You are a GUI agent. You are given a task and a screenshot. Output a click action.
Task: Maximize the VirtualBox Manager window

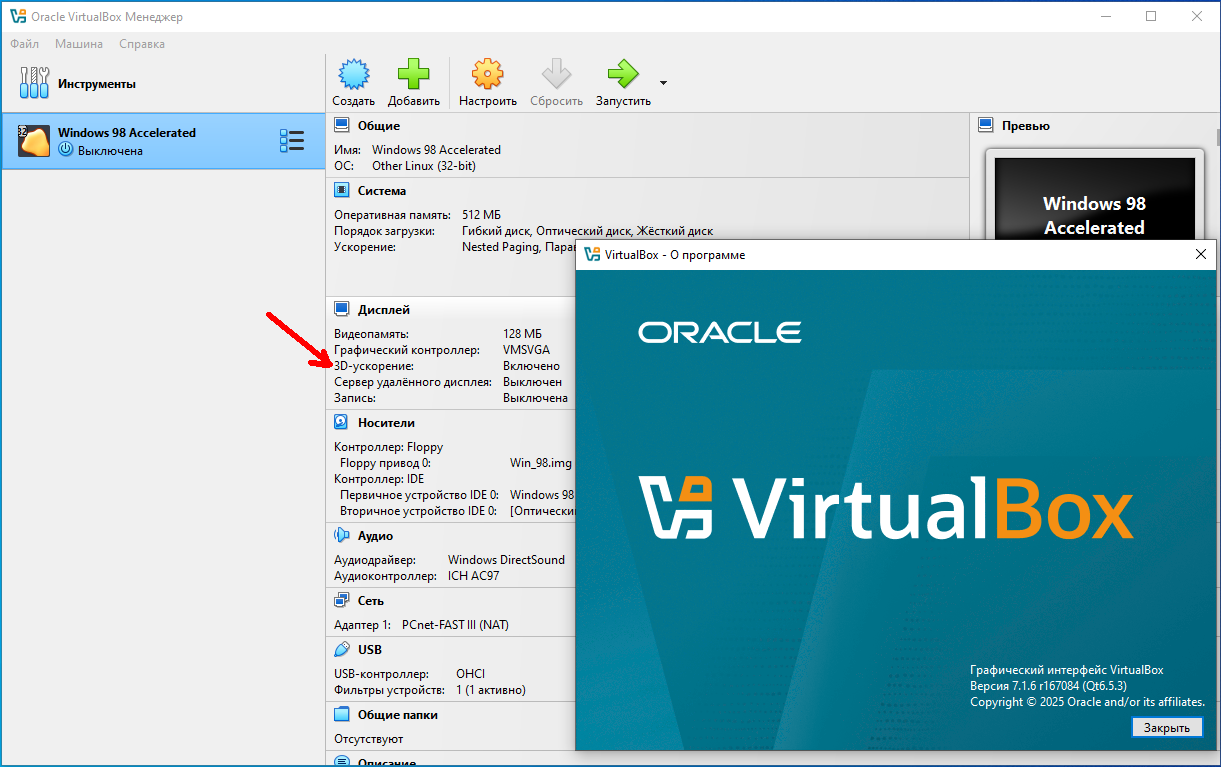click(1151, 16)
